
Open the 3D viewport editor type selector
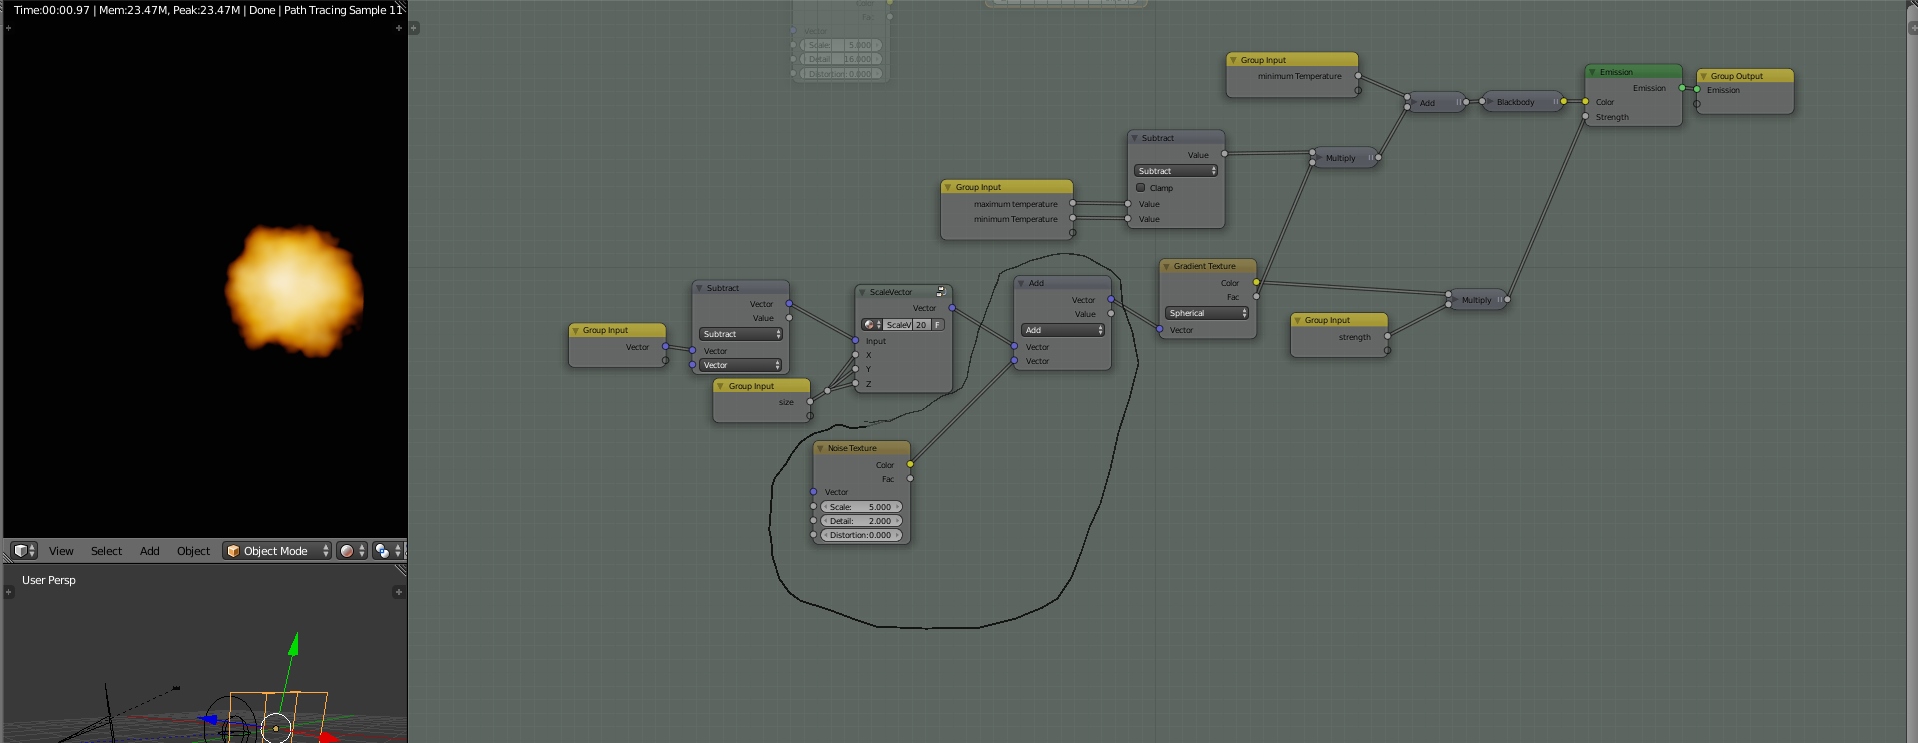25,551
